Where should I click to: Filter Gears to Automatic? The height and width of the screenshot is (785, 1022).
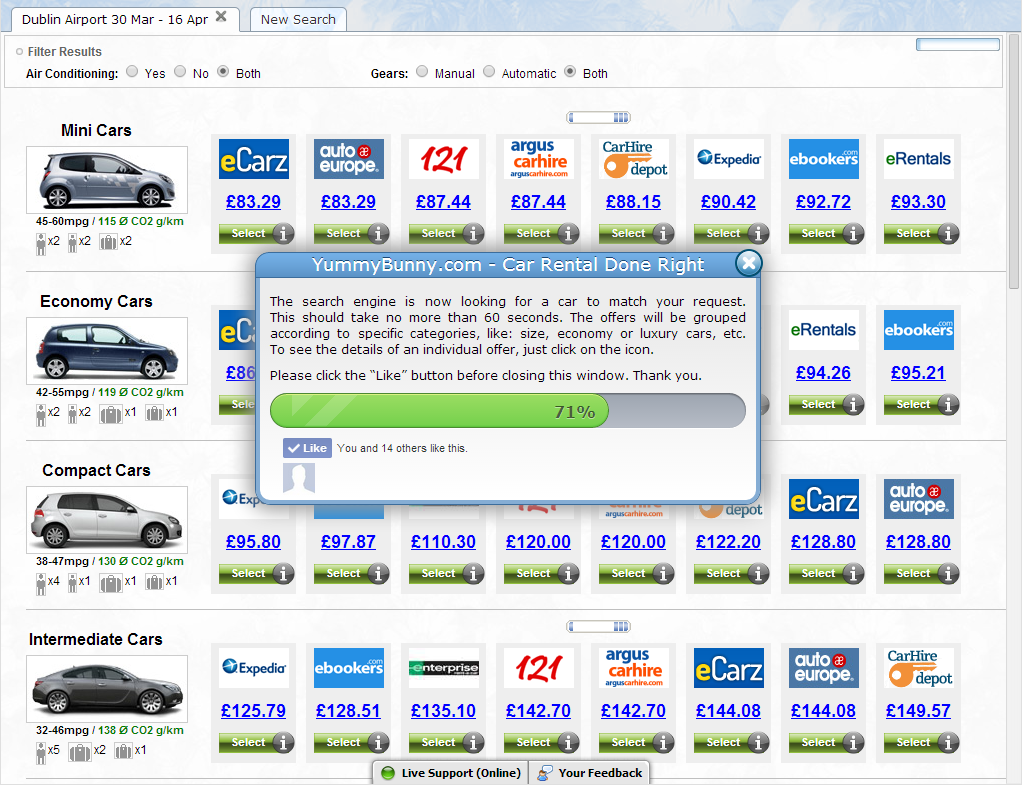pos(489,72)
